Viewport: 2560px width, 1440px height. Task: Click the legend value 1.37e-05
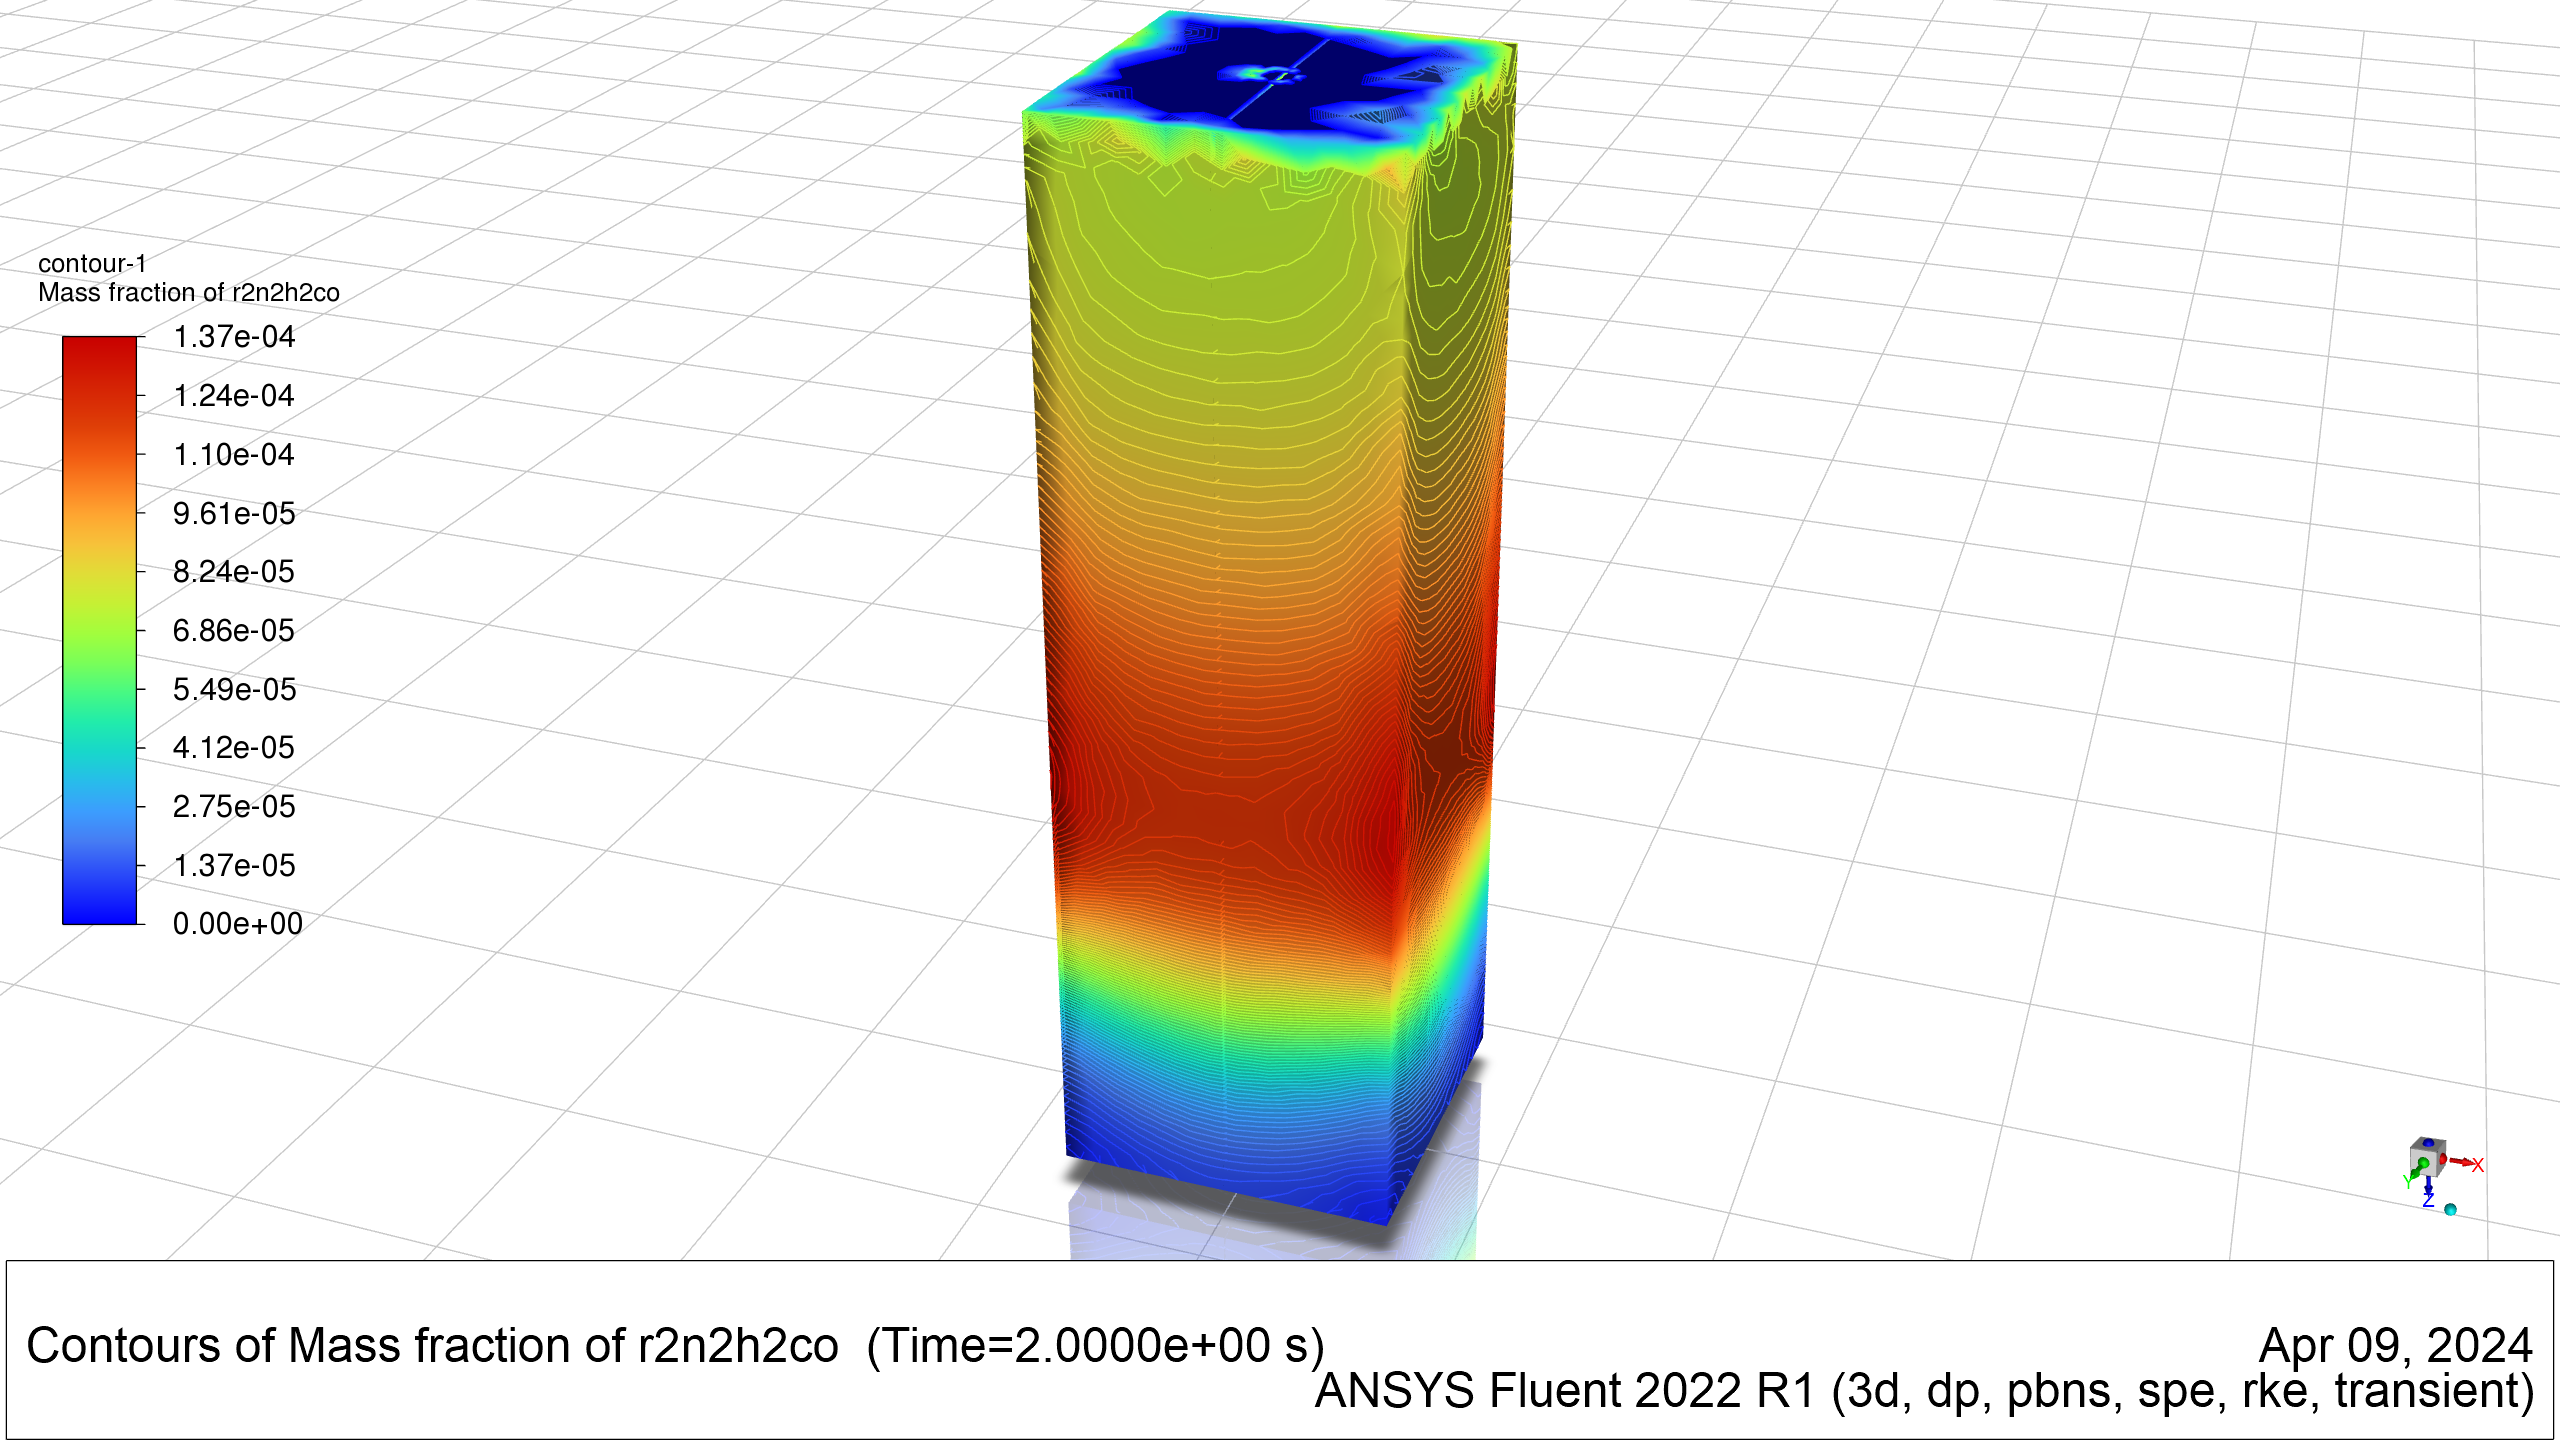(x=234, y=865)
